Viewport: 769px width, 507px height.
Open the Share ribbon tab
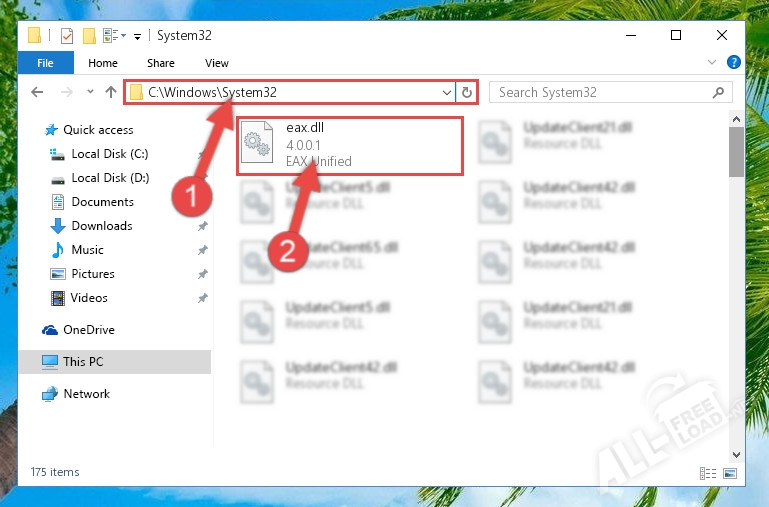coord(160,63)
